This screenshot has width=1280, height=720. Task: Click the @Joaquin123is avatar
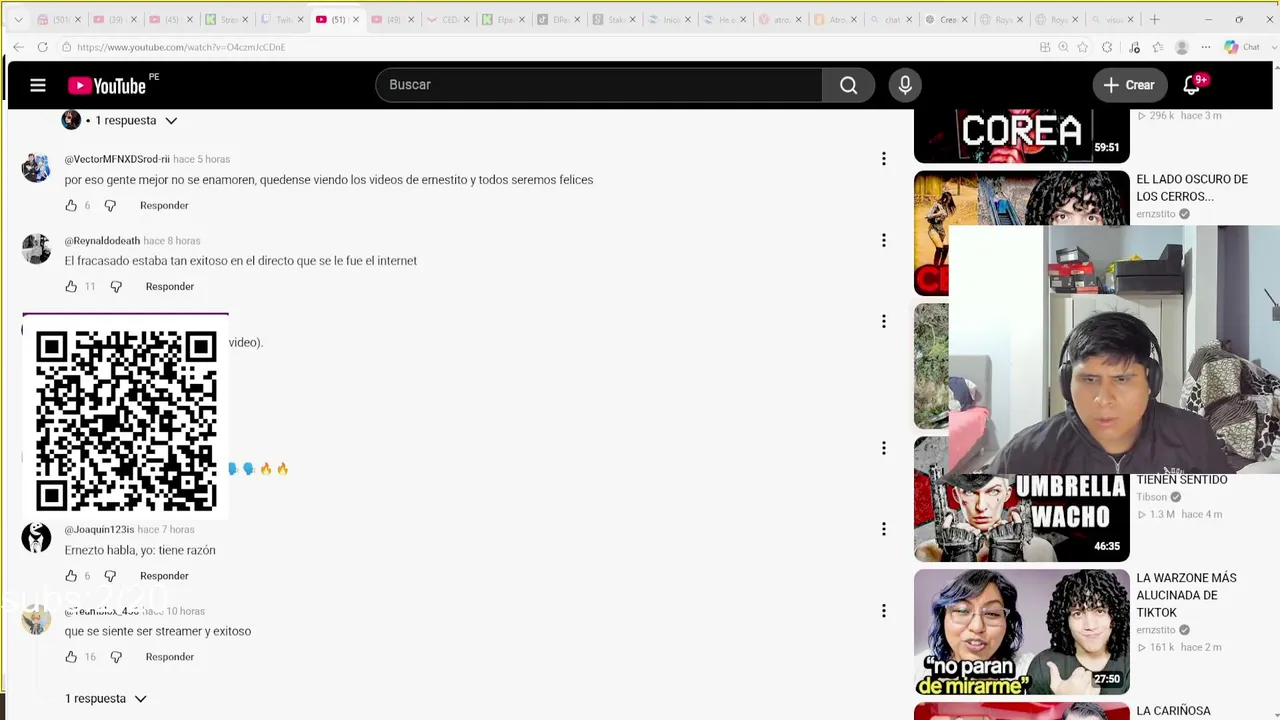pyautogui.click(x=36, y=538)
